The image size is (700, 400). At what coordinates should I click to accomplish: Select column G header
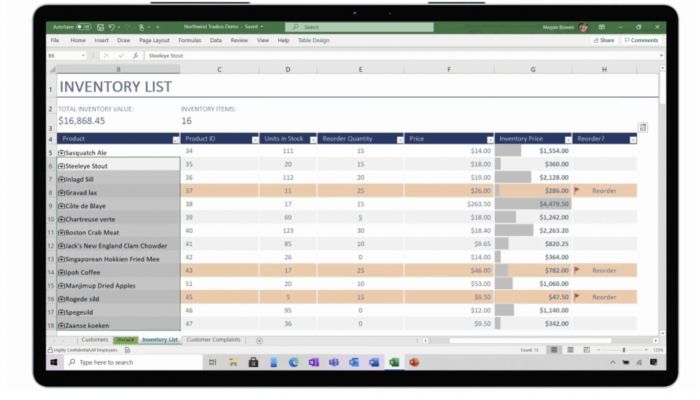click(x=533, y=70)
